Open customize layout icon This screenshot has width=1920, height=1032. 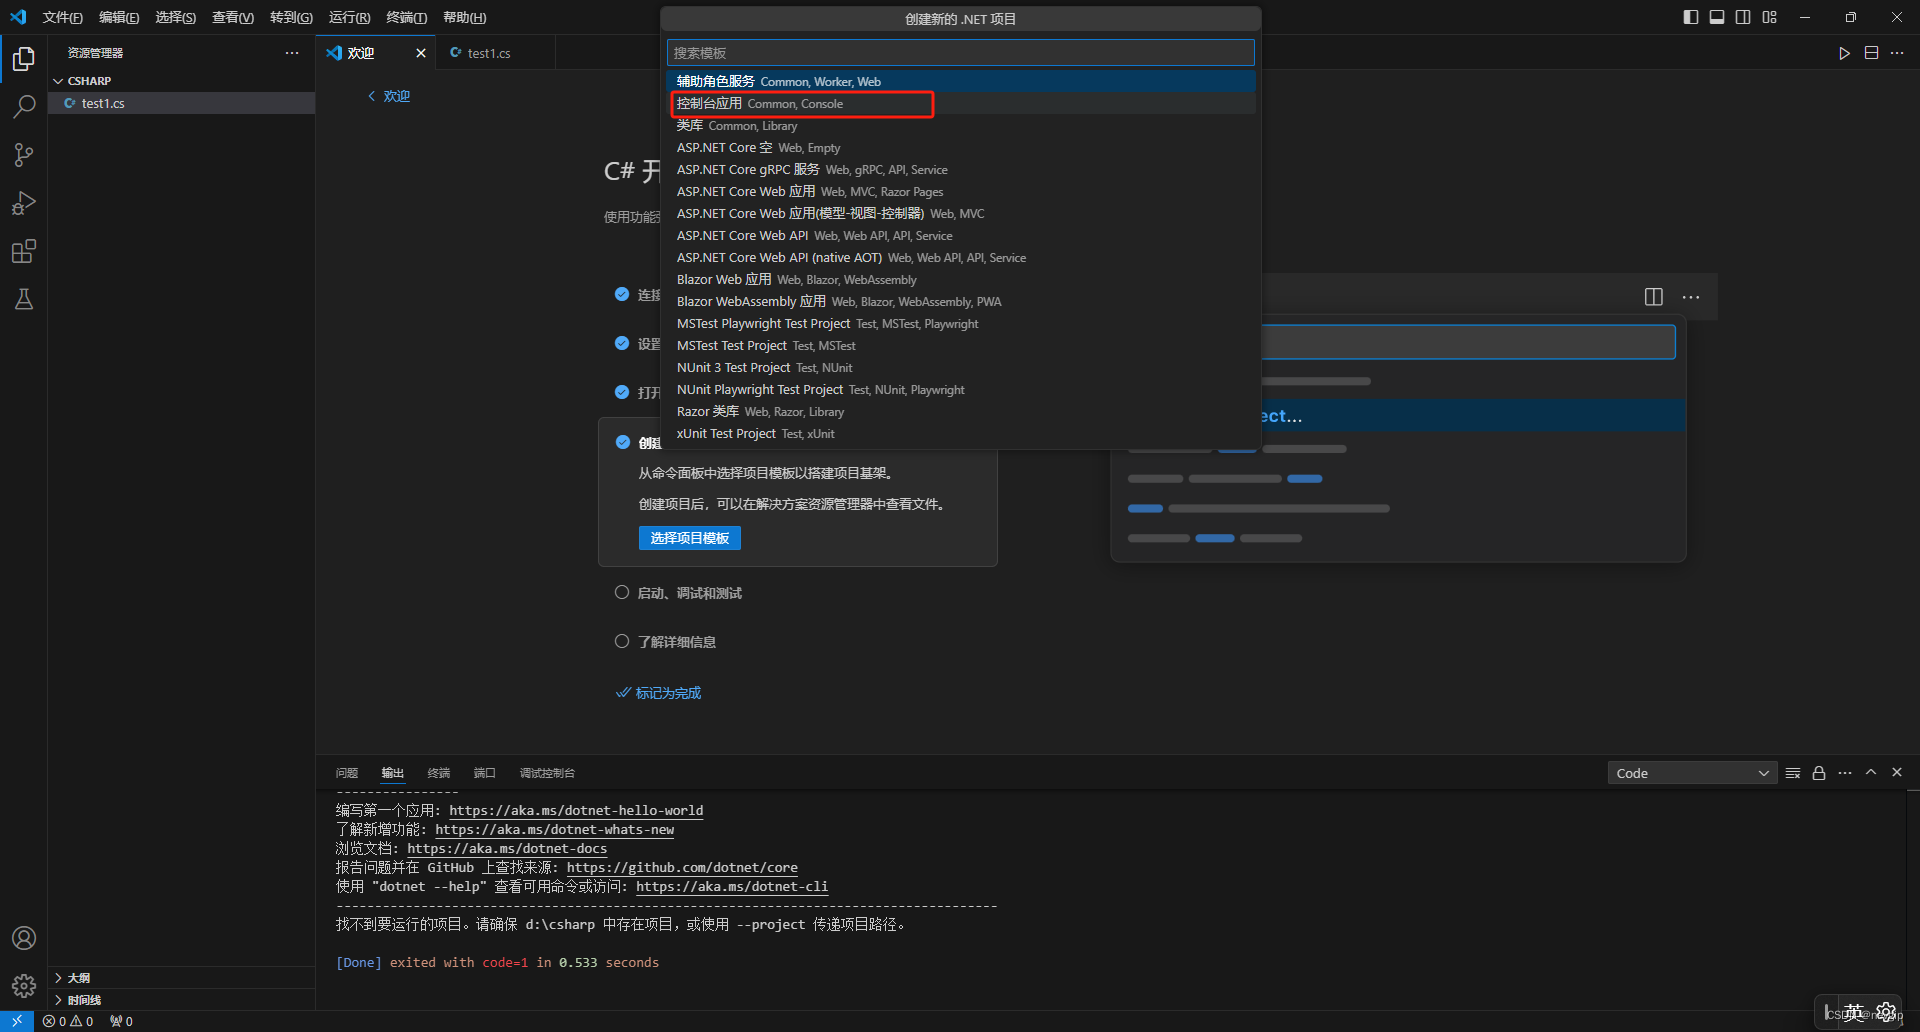coord(1770,17)
